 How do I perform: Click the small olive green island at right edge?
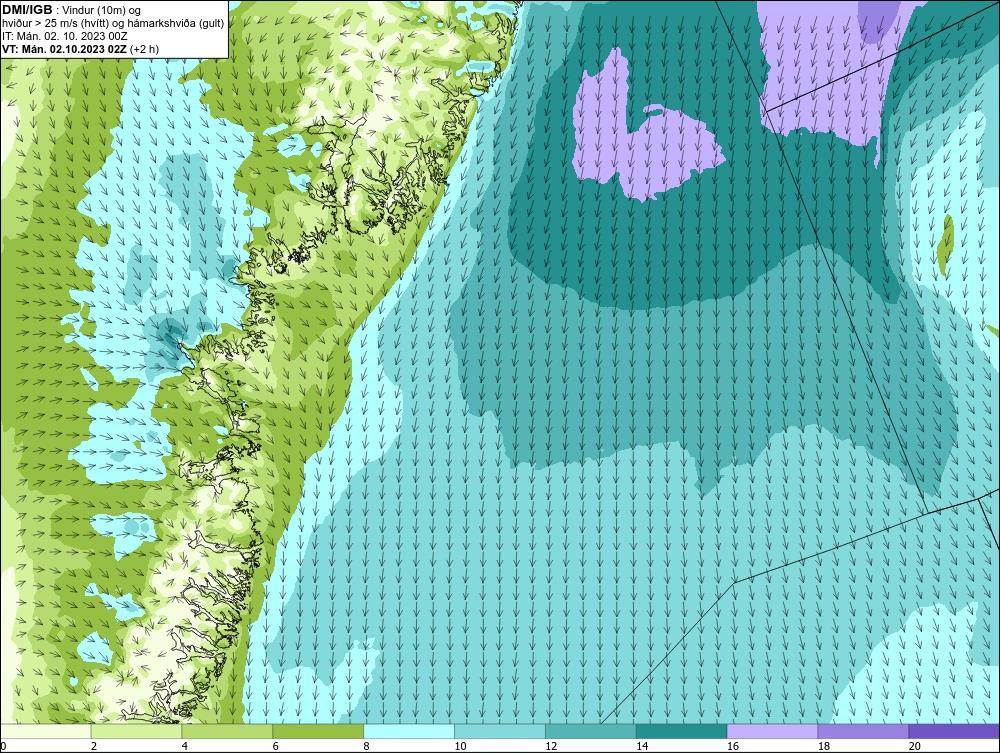[x=948, y=244]
